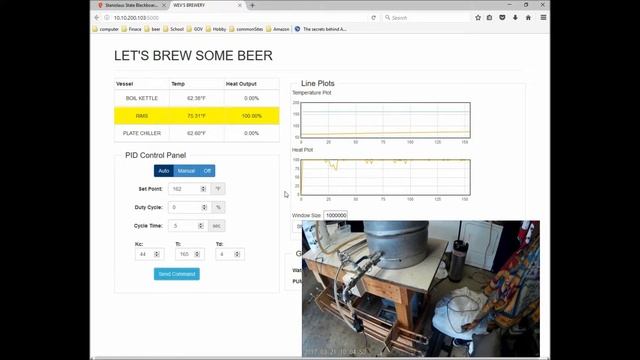640x360 pixels.
Task: Click the browser Search box
Action: pos(427,18)
